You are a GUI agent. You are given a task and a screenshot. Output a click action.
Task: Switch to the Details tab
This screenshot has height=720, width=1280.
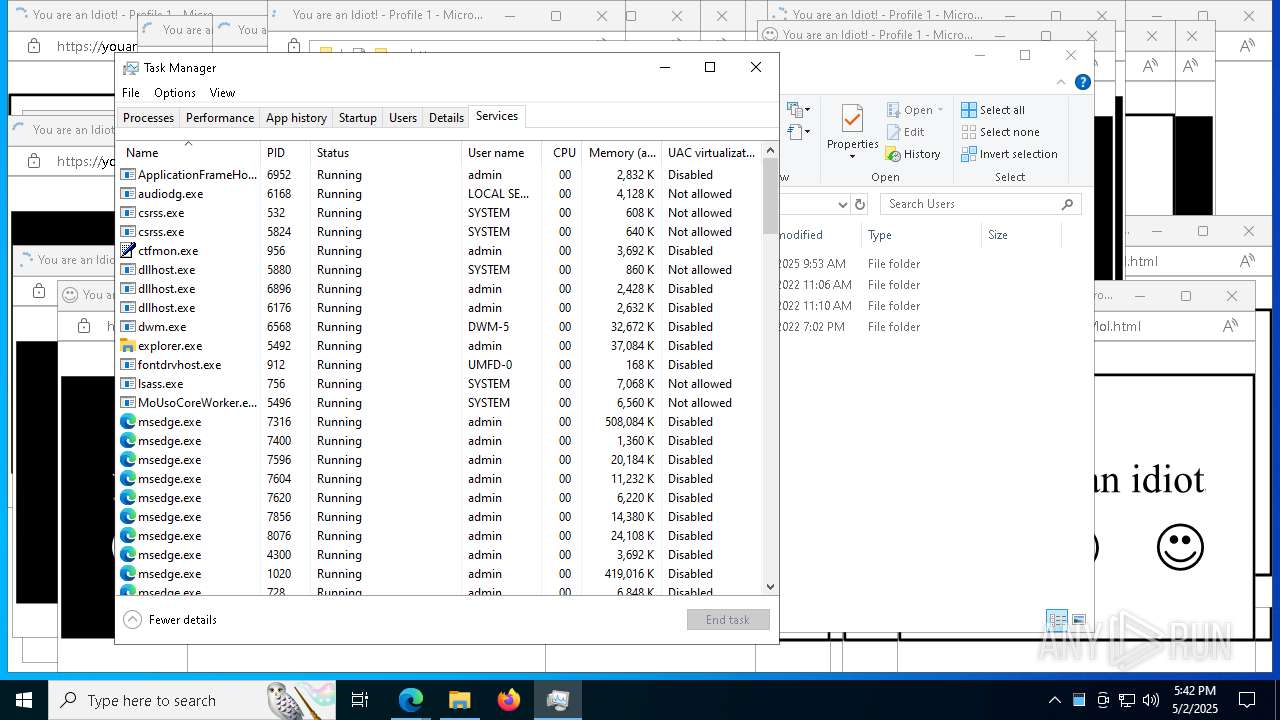[x=446, y=118]
